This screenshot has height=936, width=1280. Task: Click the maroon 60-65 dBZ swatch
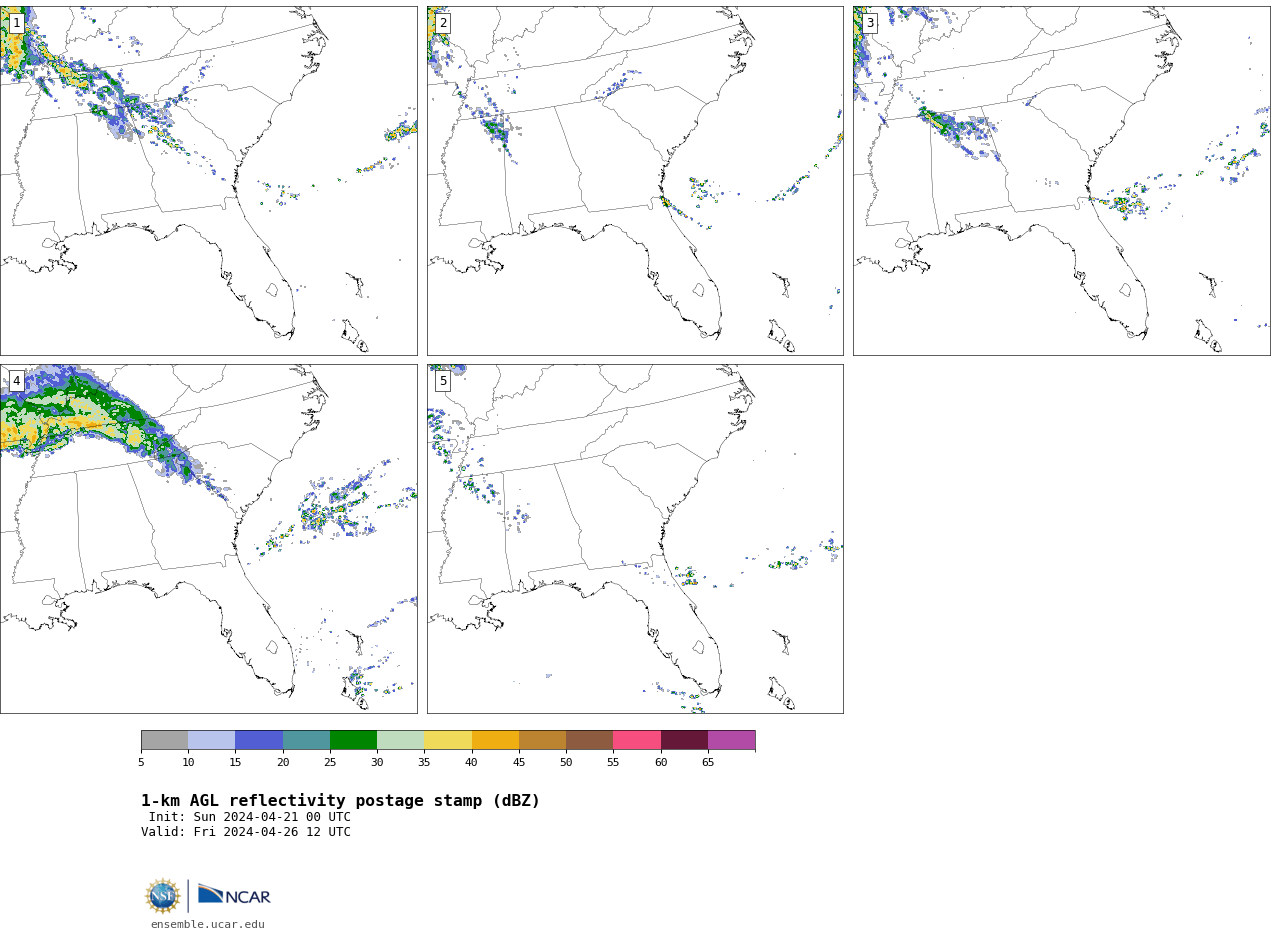[x=684, y=740]
